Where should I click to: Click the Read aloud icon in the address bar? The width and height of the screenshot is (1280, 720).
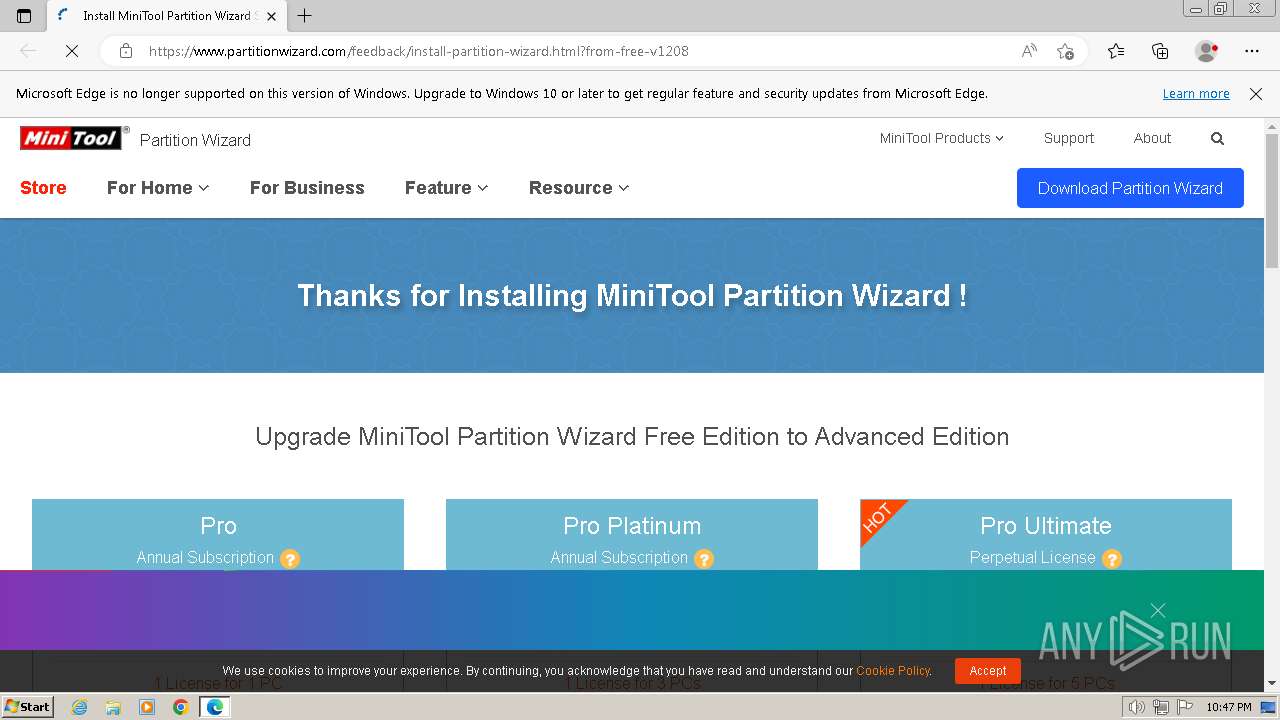(x=1029, y=51)
